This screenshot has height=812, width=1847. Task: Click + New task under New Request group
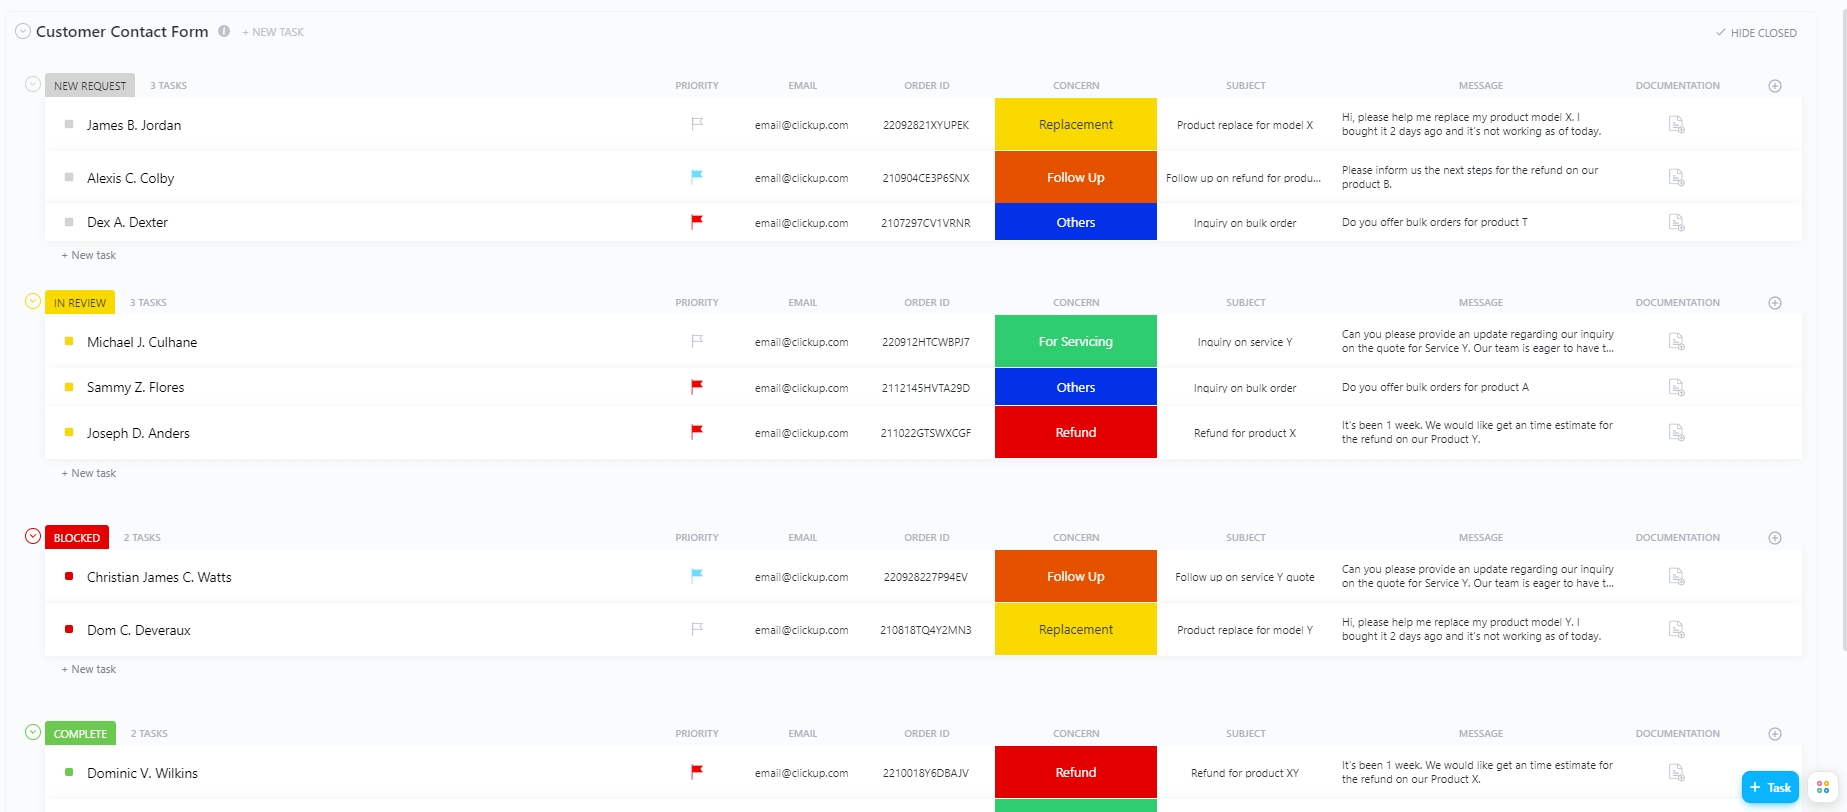tap(89, 255)
